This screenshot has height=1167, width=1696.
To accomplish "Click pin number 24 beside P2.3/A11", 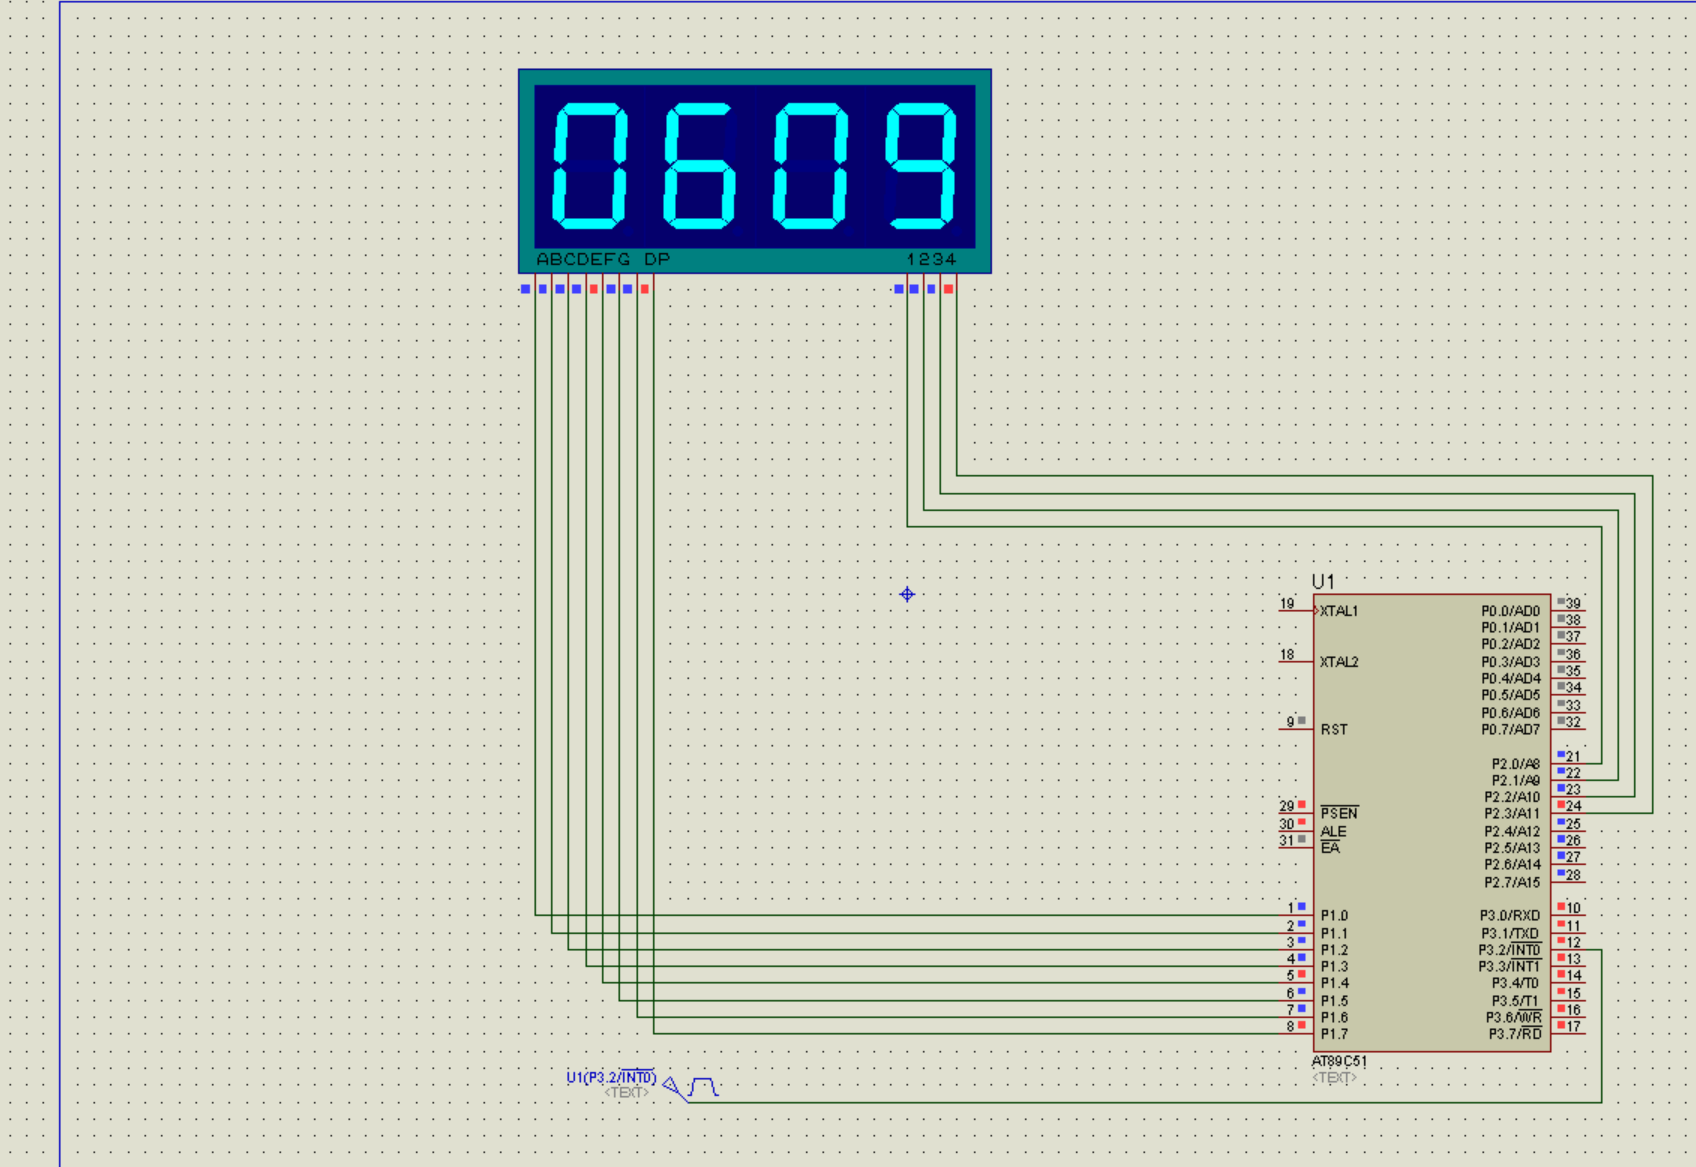I will pos(1573,806).
